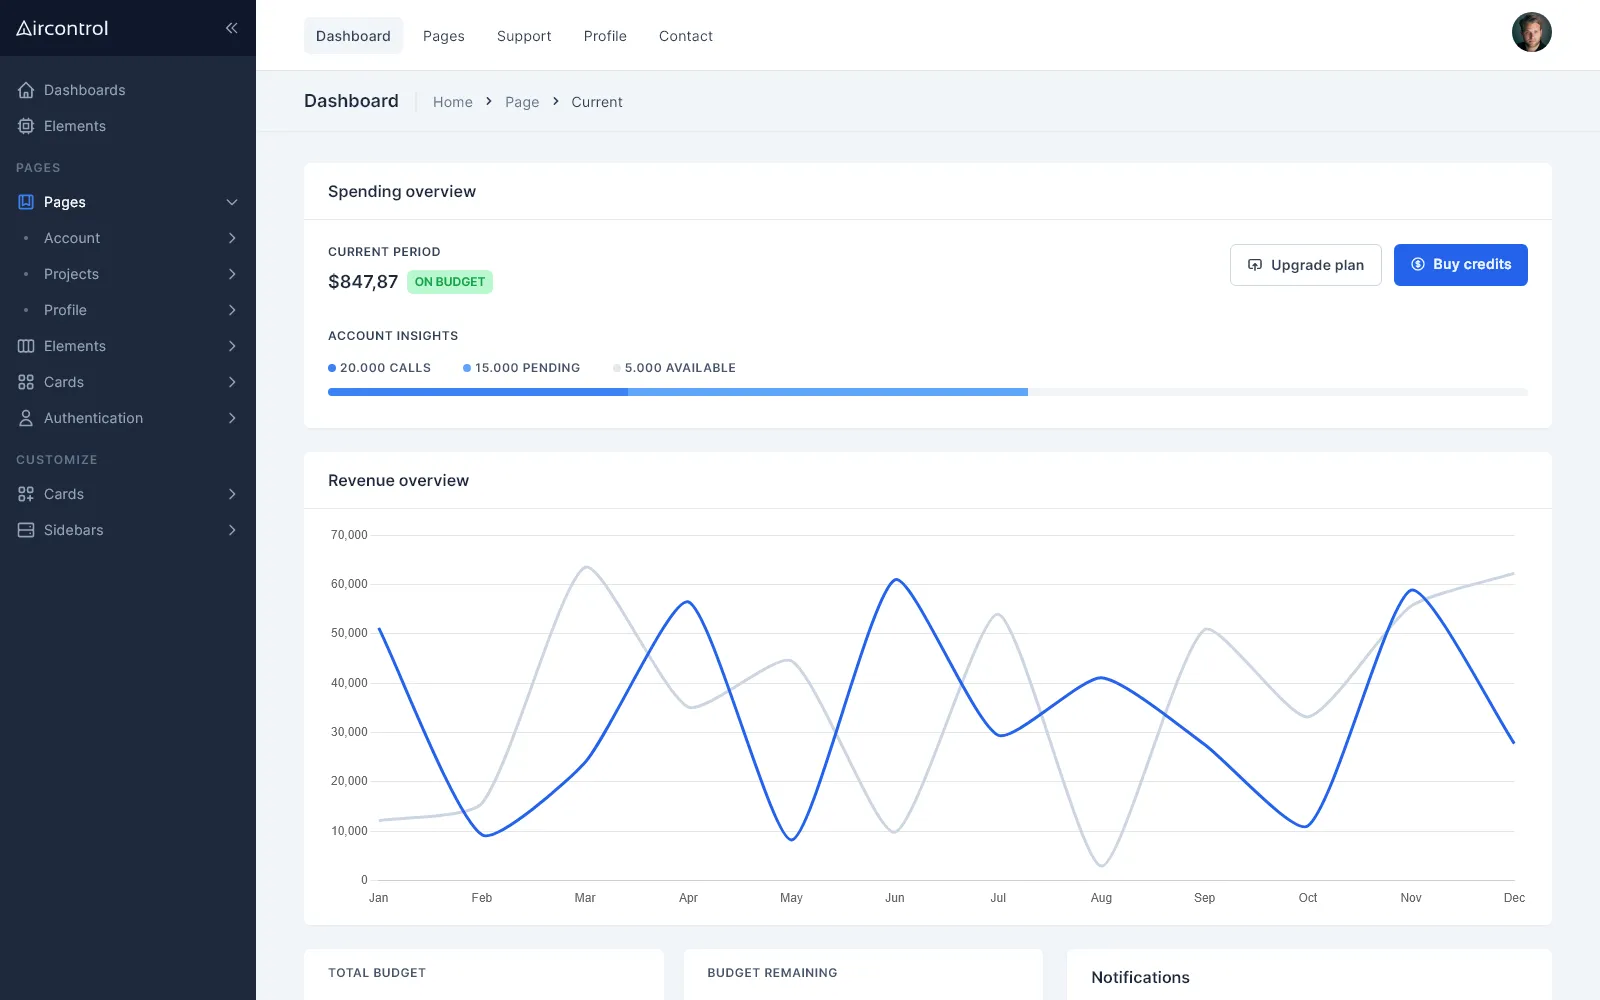Click the Upgrade plan button
1600x1000 pixels.
pyautogui.click(x=1306, y=265)
